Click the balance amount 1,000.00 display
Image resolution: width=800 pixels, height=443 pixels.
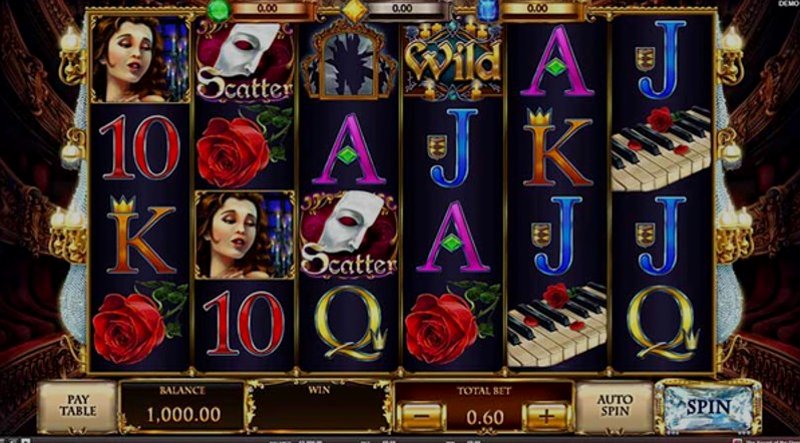(x=184, y=414)
